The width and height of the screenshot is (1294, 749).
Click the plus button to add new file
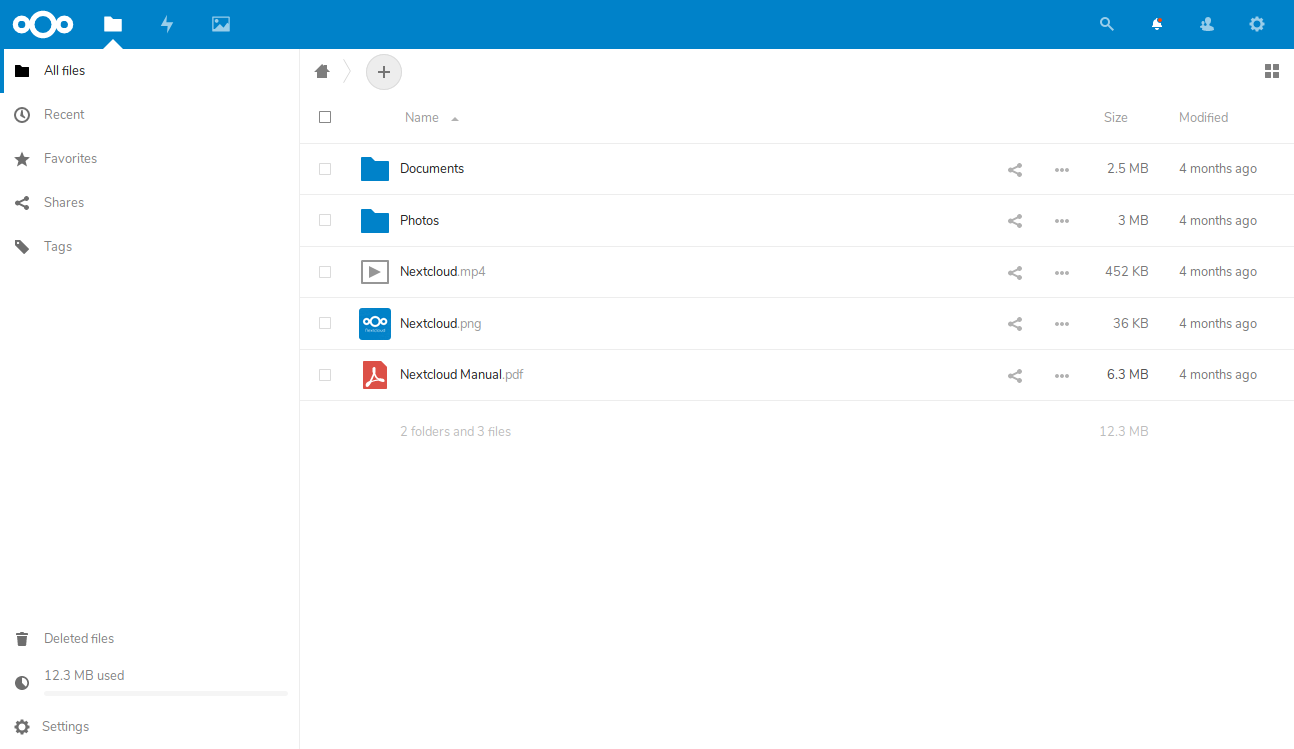[384, 72]
